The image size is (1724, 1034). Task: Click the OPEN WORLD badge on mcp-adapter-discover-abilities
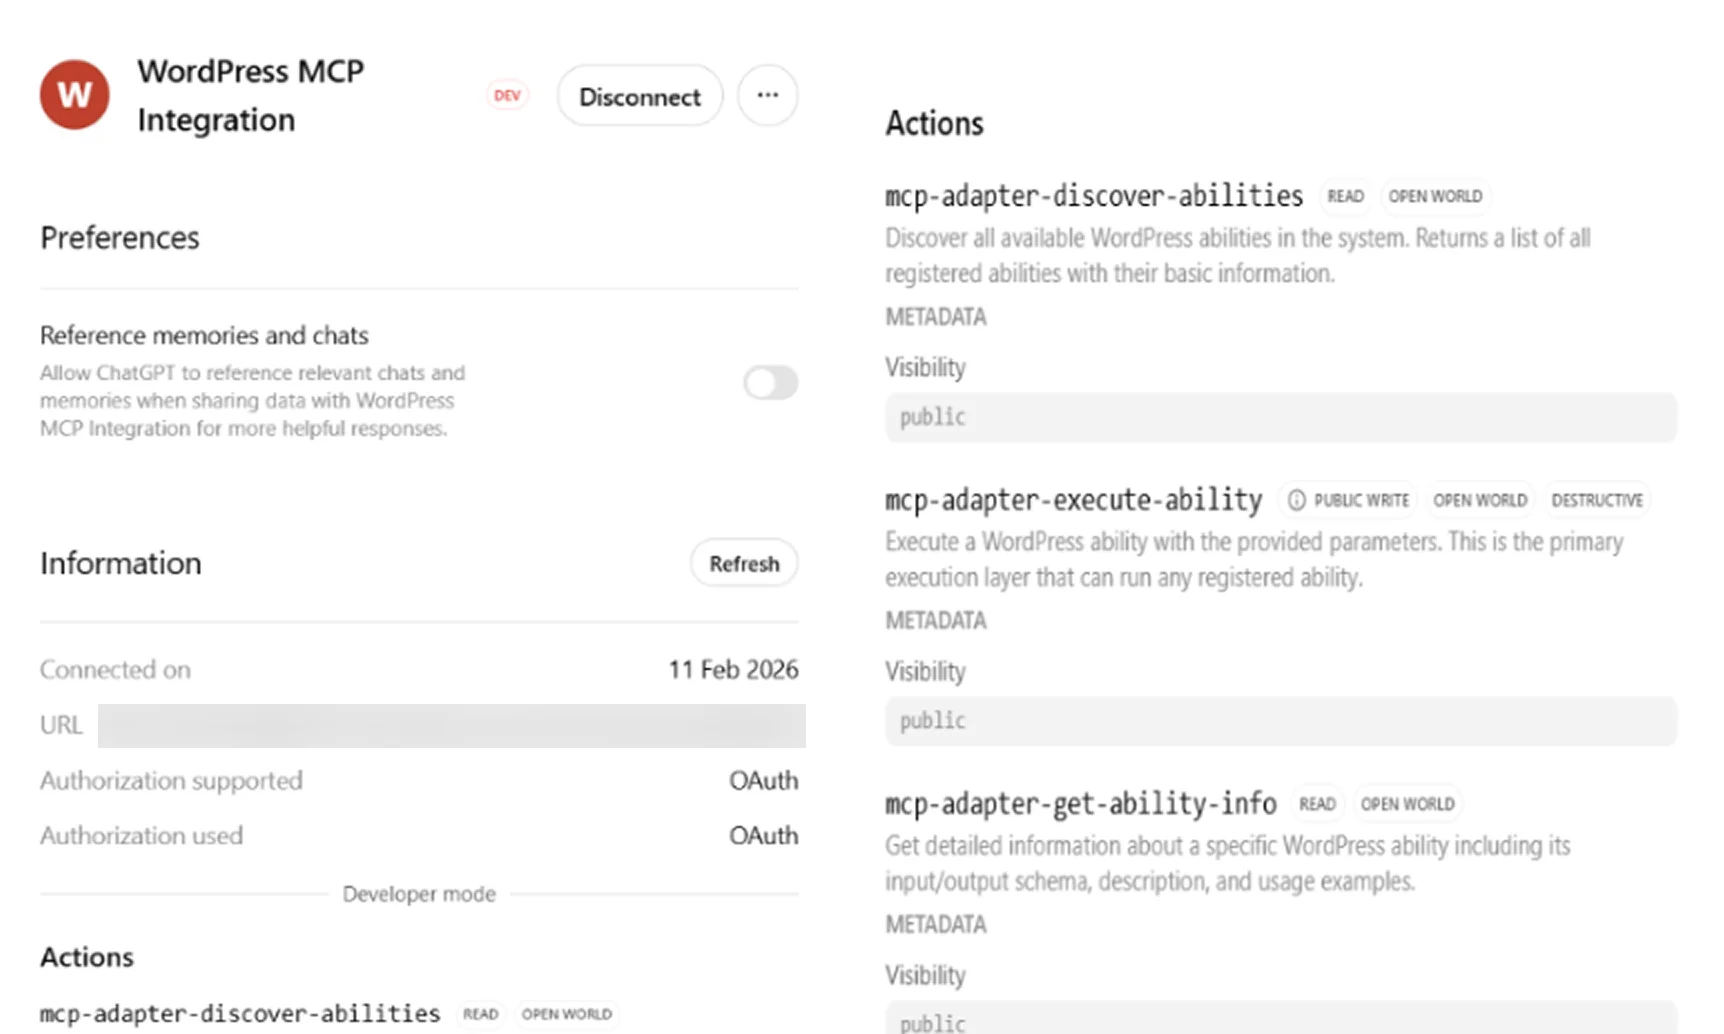click(x=1436, y=196)
